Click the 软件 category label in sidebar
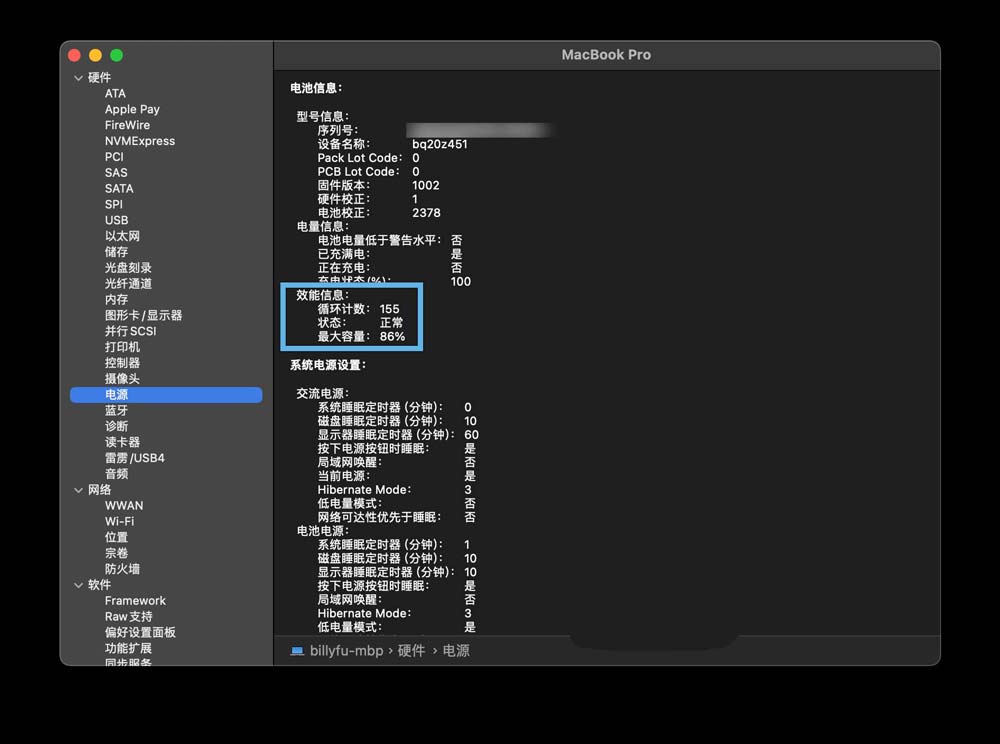Image resolution: width=1000 pixels, height=744 pixels. pos(99,585)
